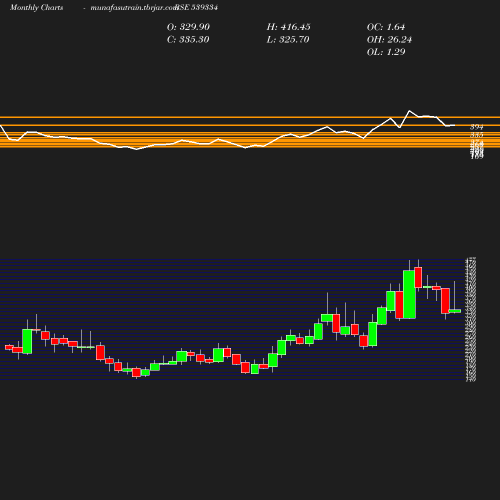Click the tallest green candlestick near the peak
The height and width of the screenshot is (500, 500).
[409, 294]
